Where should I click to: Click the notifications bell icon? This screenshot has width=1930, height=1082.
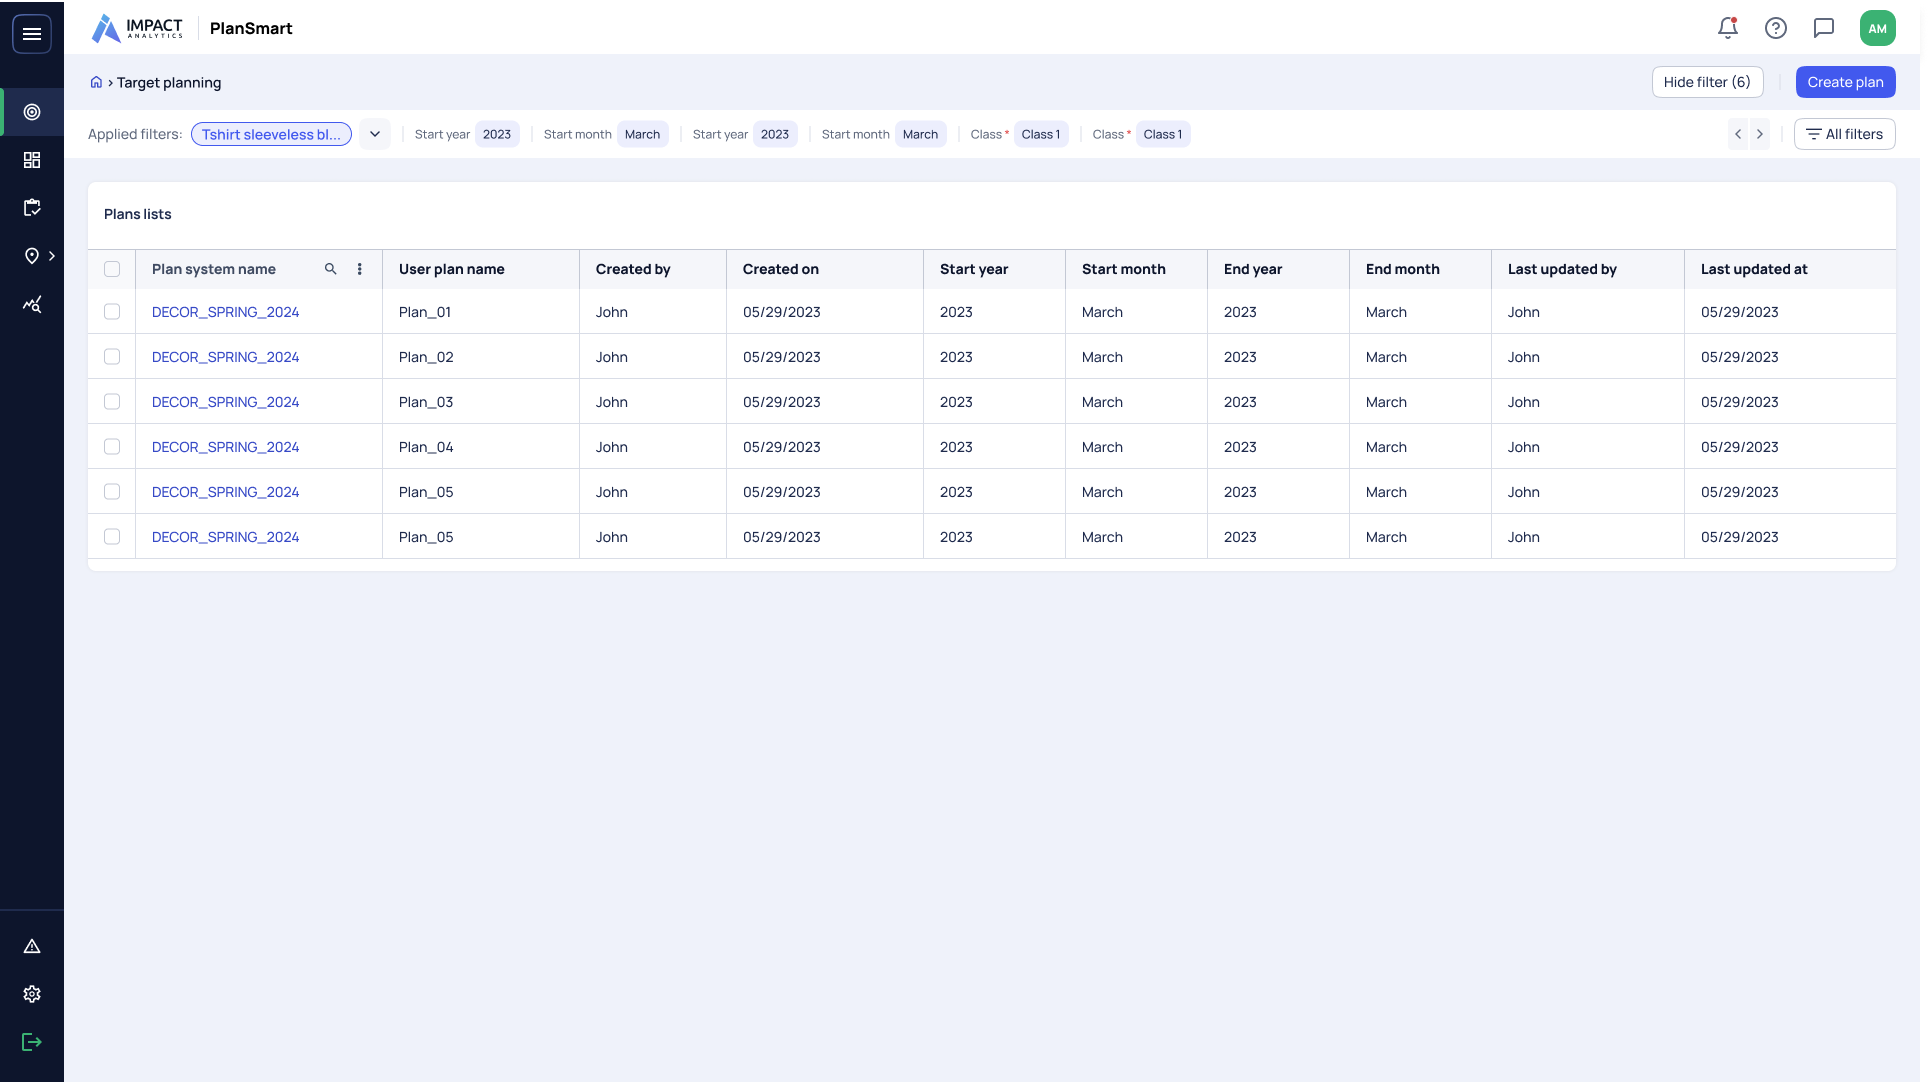click(1728, 28)
